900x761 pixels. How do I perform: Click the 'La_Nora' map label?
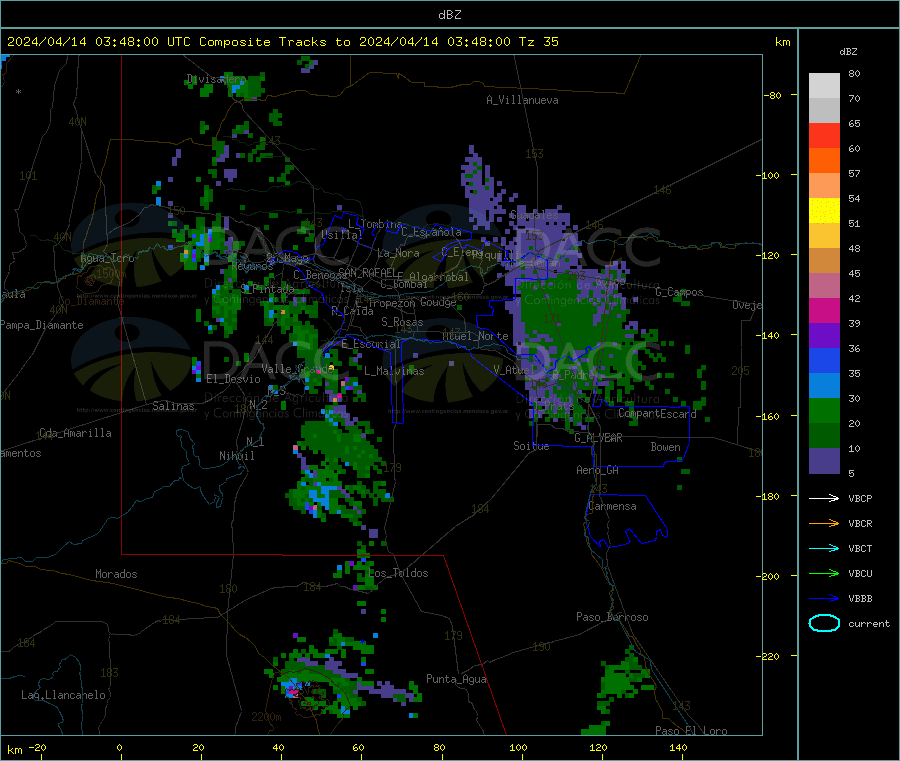[398, 253]
